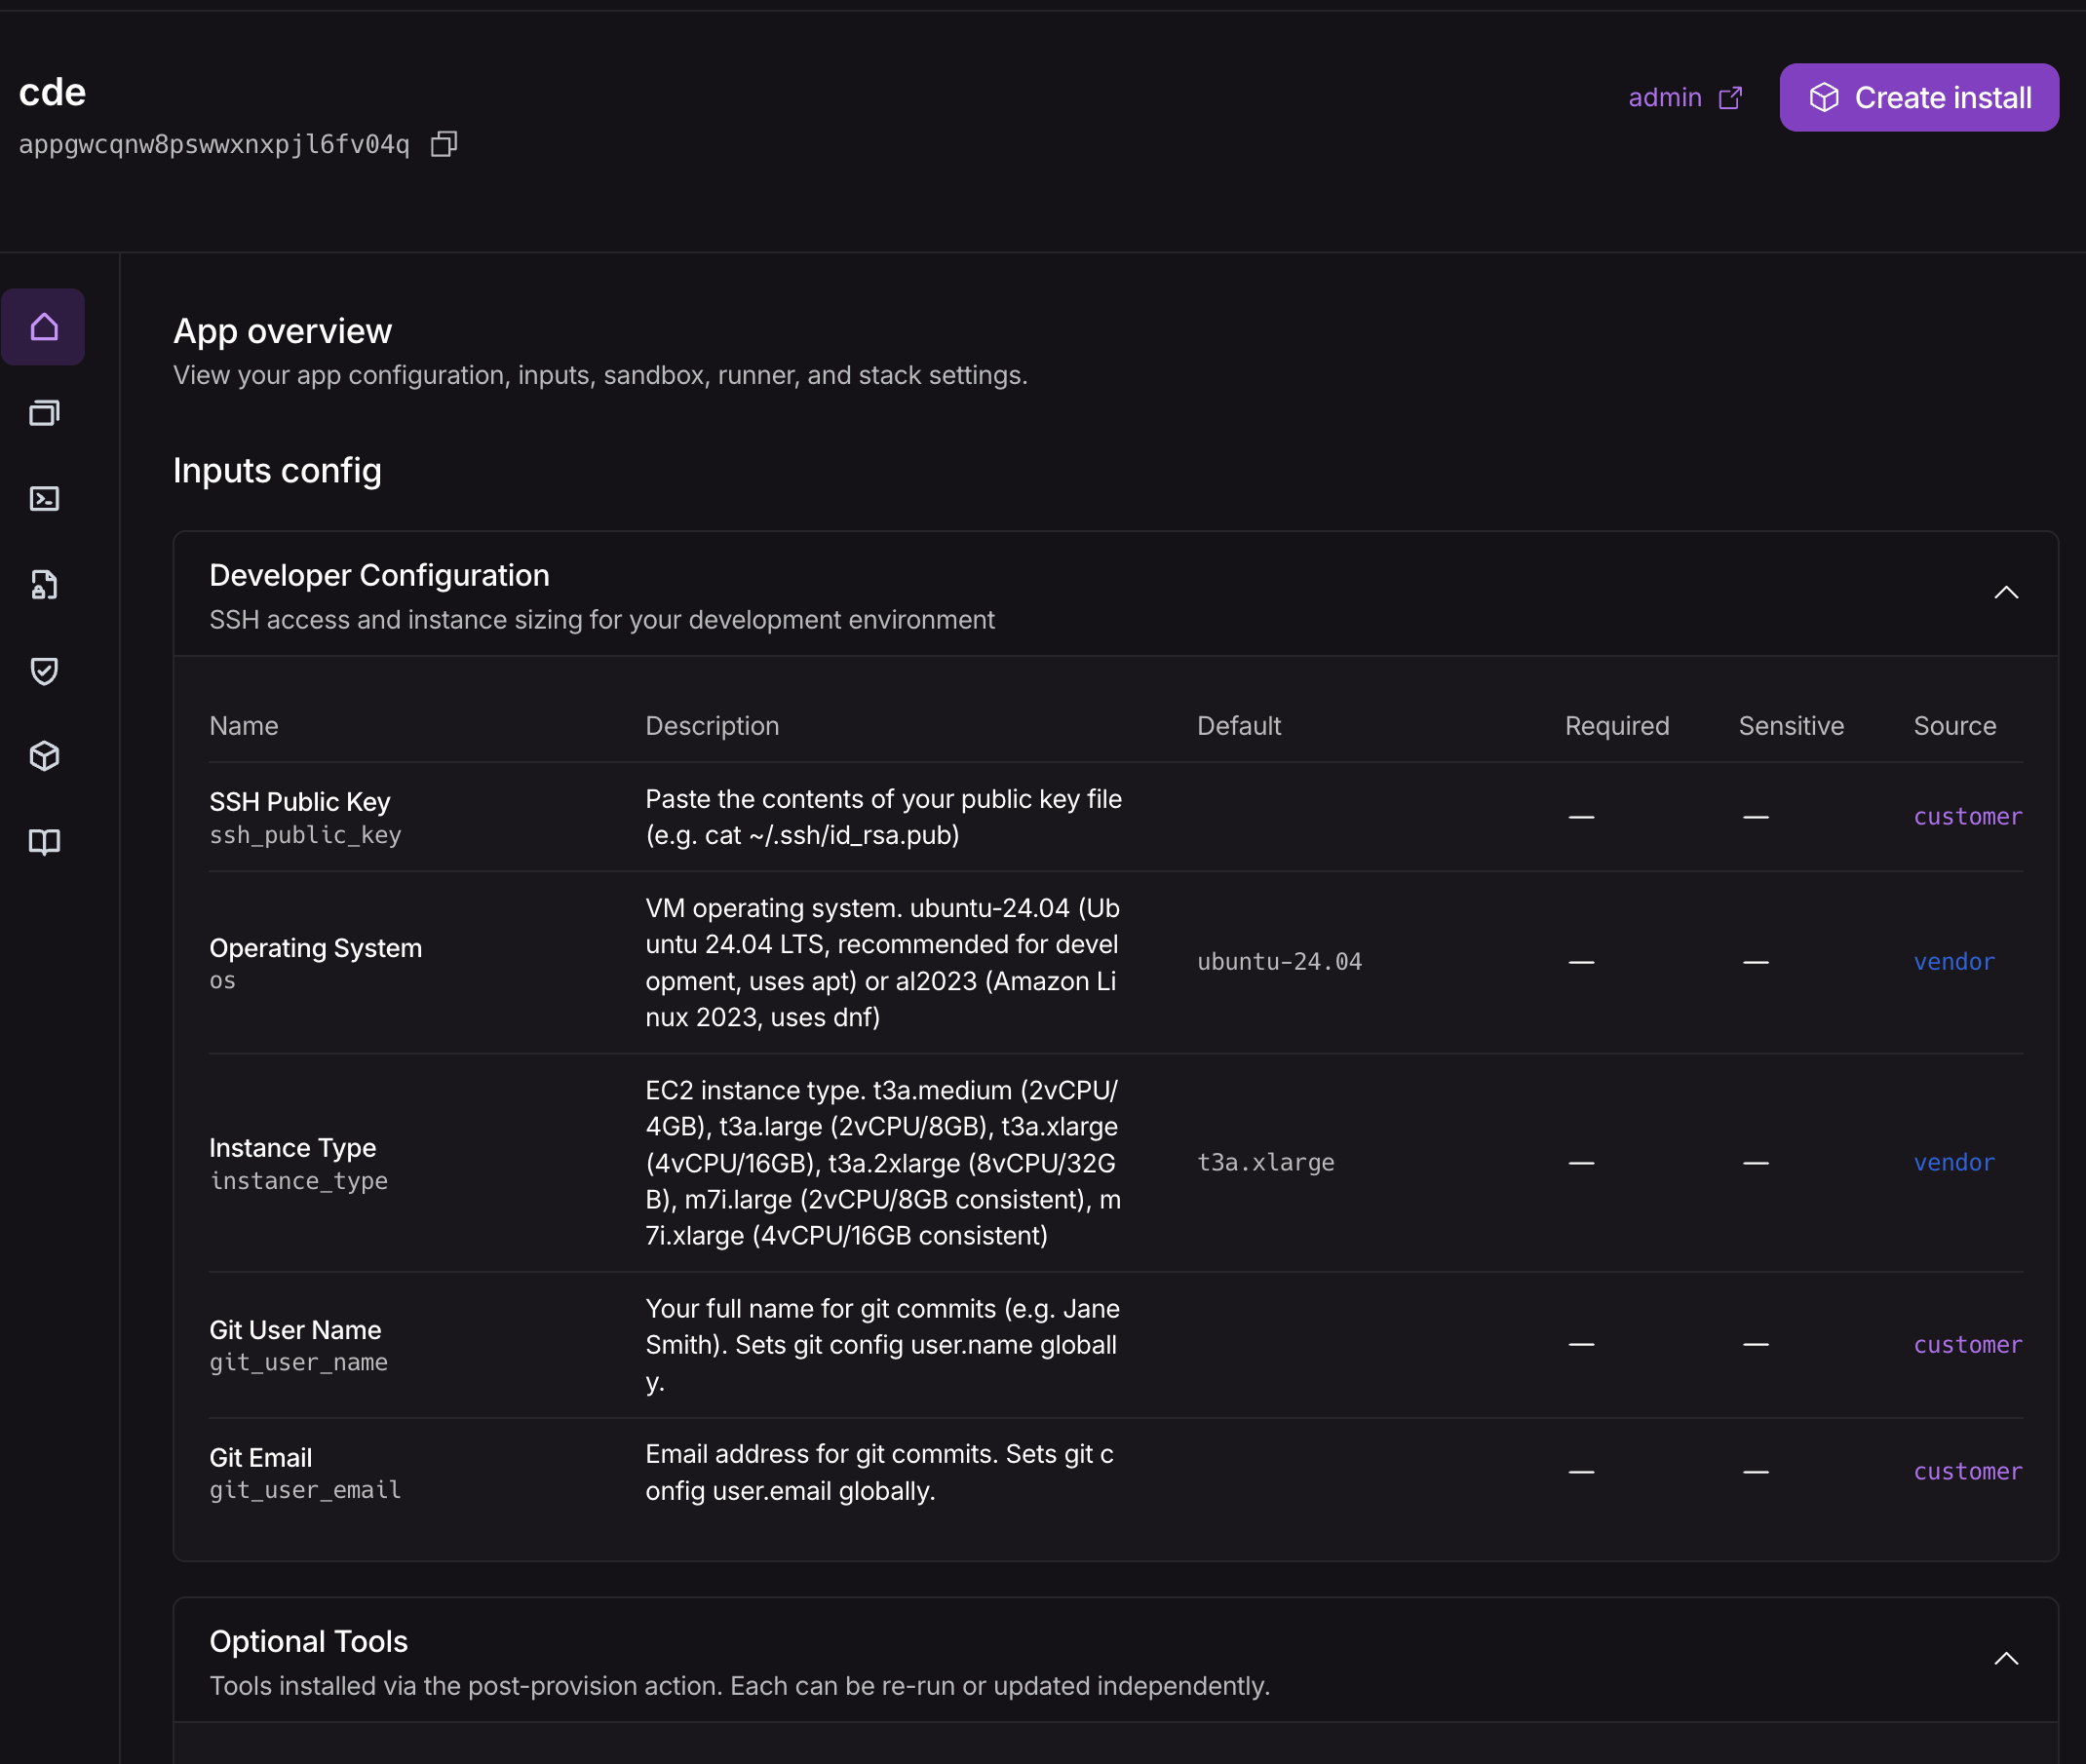The height and width of the screenshot is (1764, 2086).
Task: Click the Description column header
Action: tap(712, 726)
